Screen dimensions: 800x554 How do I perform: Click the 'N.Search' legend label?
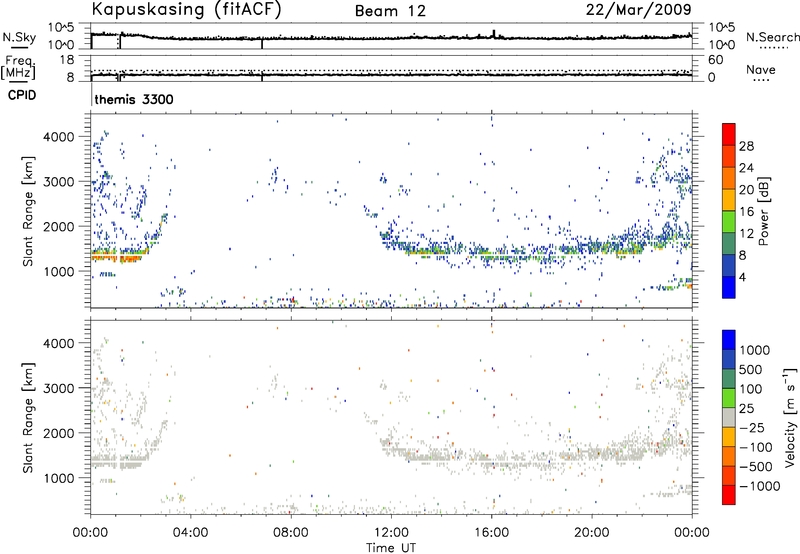pyautogui.click(x=773, y=37)
